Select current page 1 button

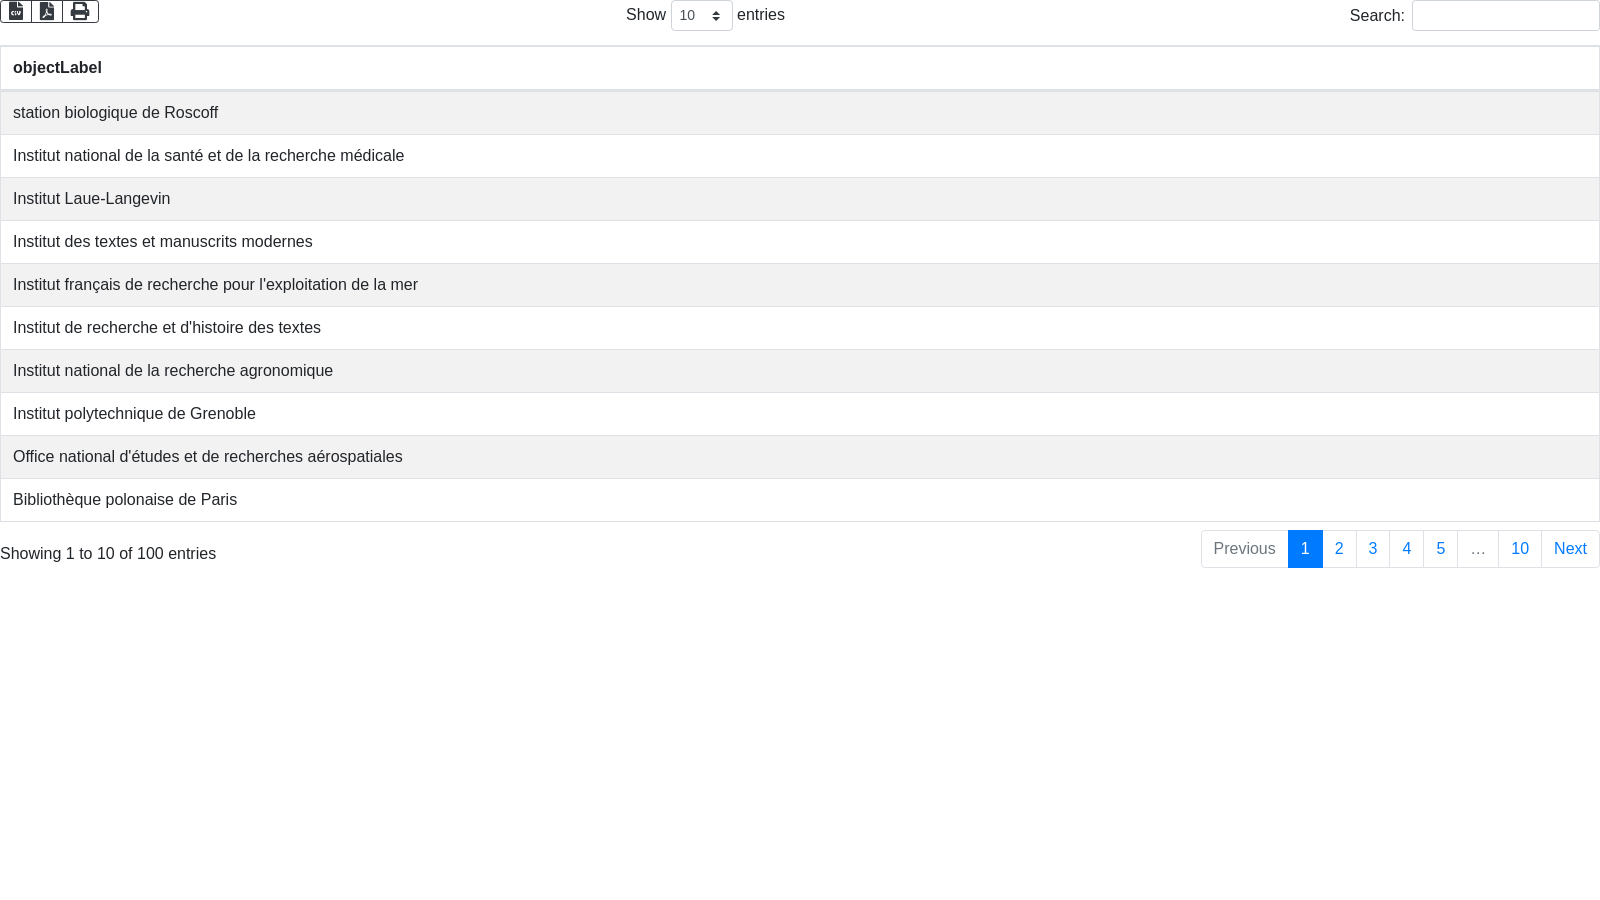tap(1305, 549)
